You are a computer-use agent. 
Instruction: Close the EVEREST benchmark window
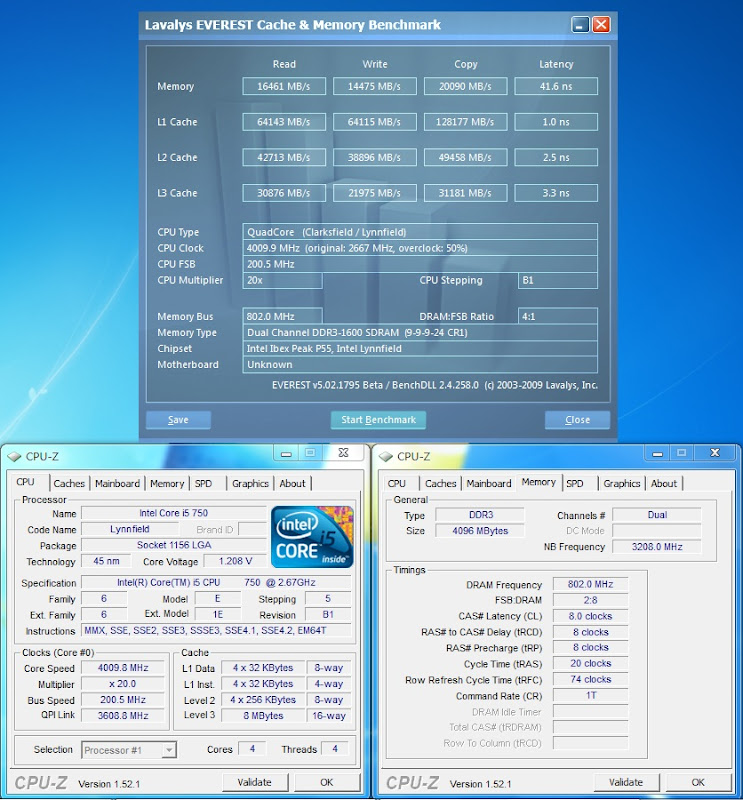pos(601,24)
